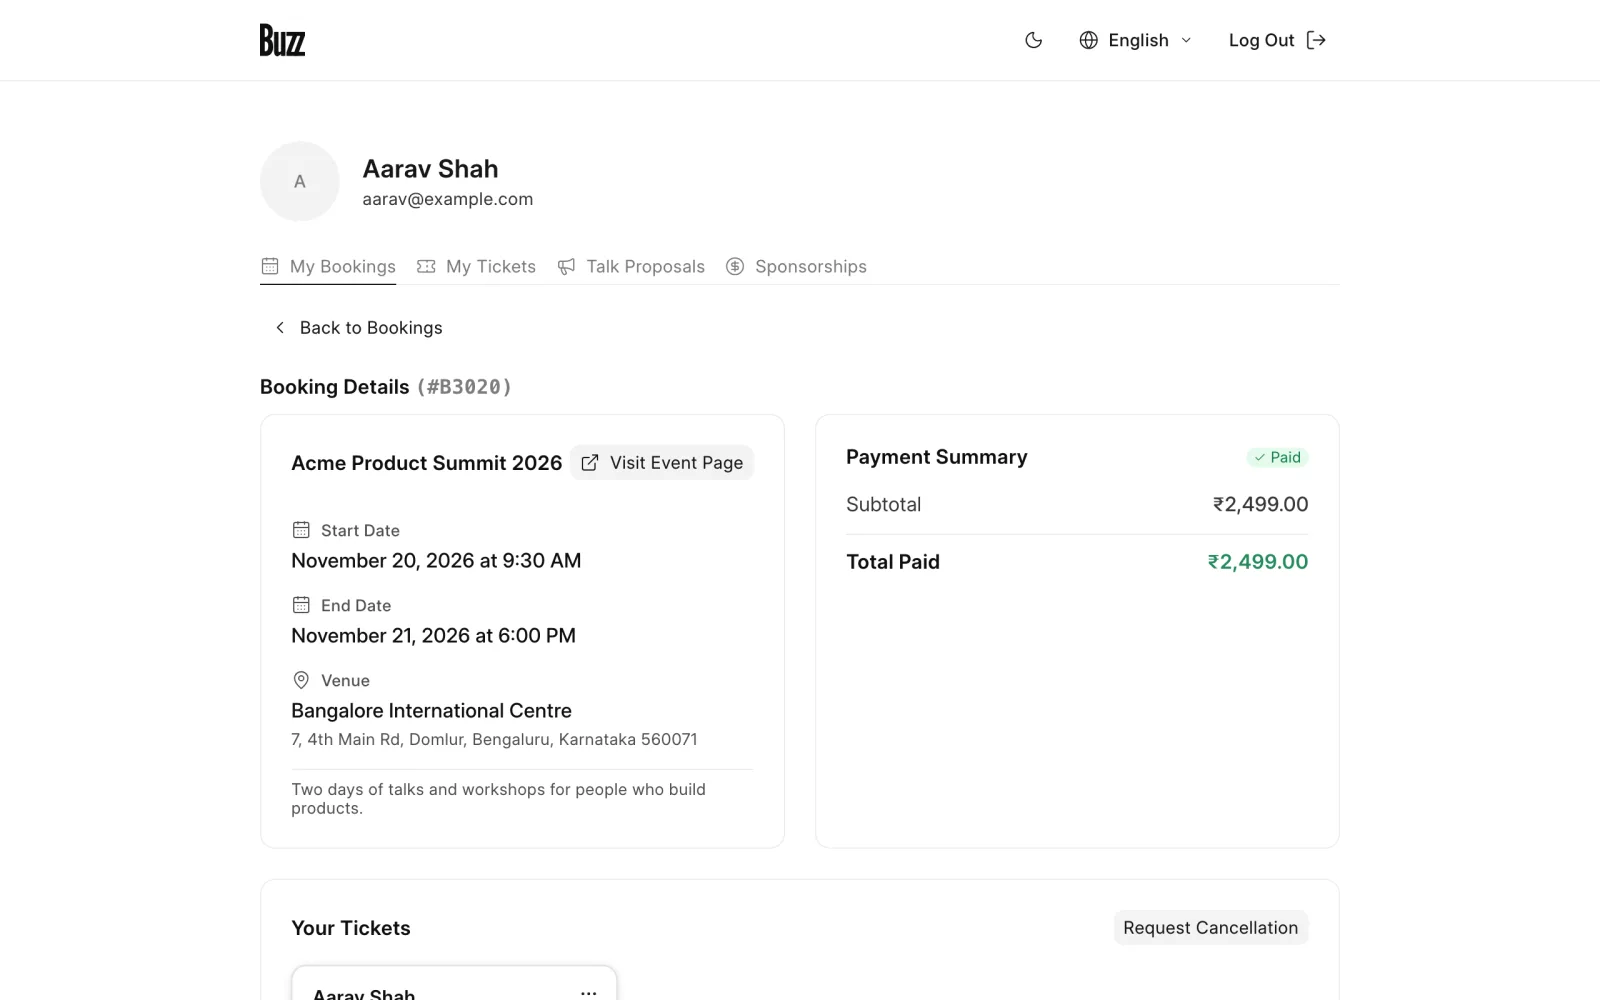Screen dimensions: 1600x1000
Task: Switch to the My Tickets tab
Action: [476, 266]
